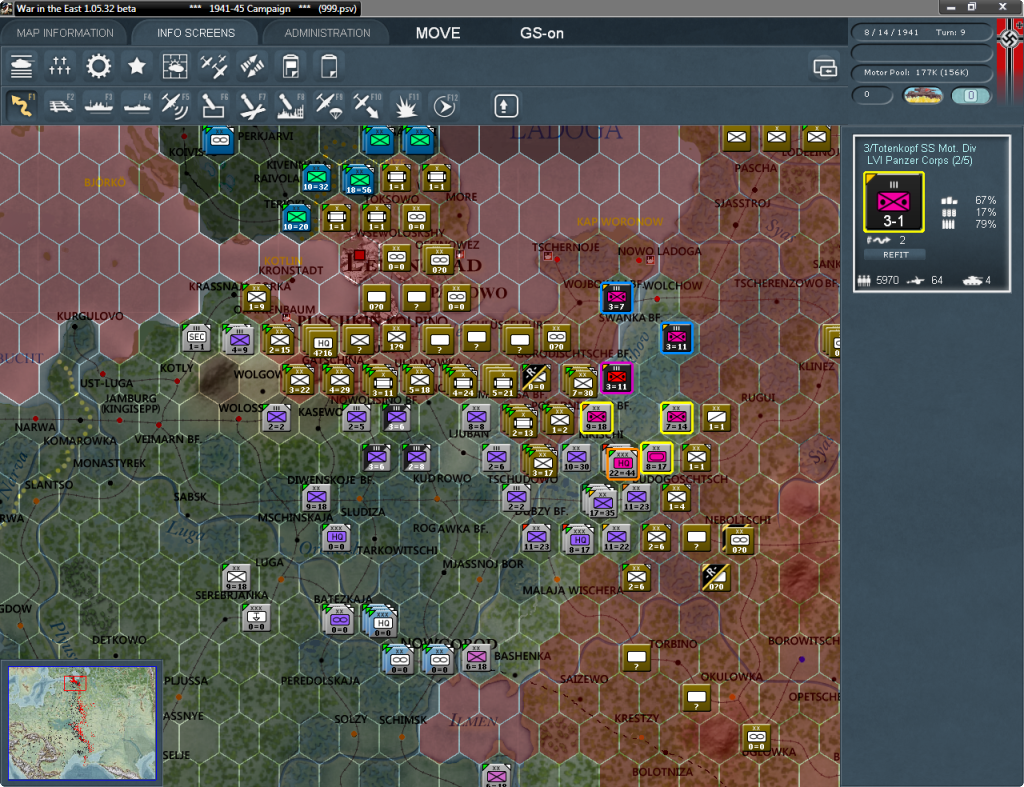Select the yellow-bordered 8=17 unit counter
1024x787 pixels.
[x=656, y=458]
